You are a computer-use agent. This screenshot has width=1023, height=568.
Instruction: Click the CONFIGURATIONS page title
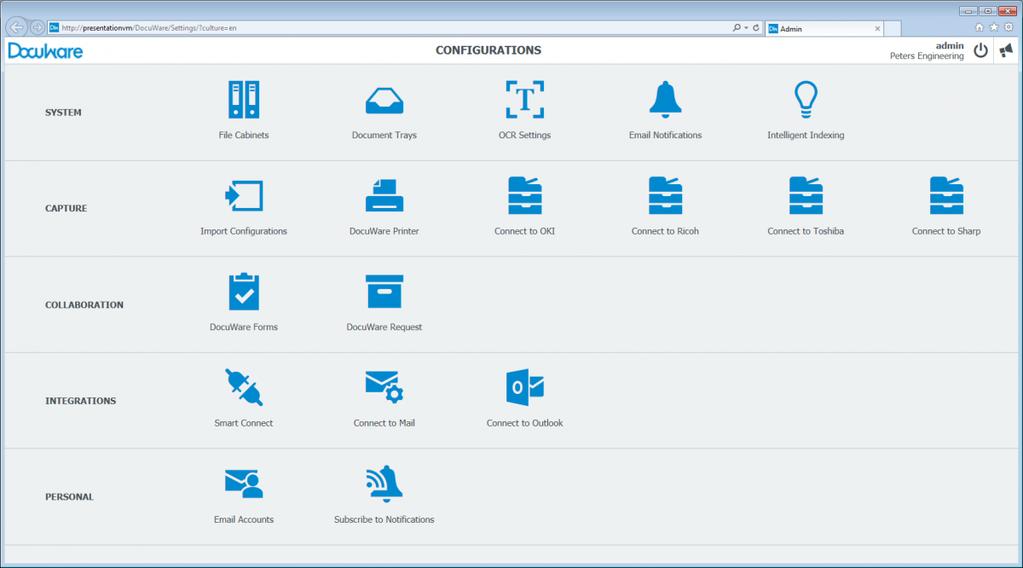(488, 50)
